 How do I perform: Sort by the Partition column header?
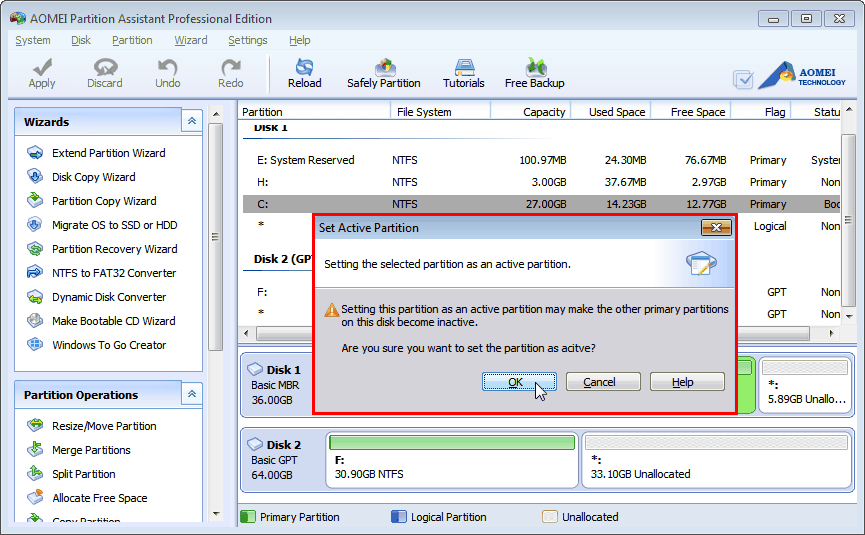(x=314, y=112)
